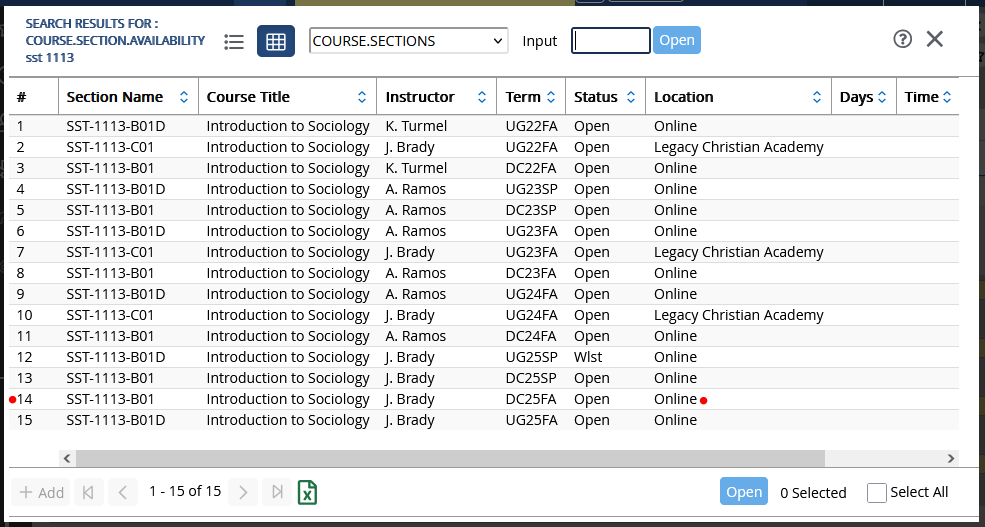
Task: Sort by Section Name column
Action: (115, 97)
